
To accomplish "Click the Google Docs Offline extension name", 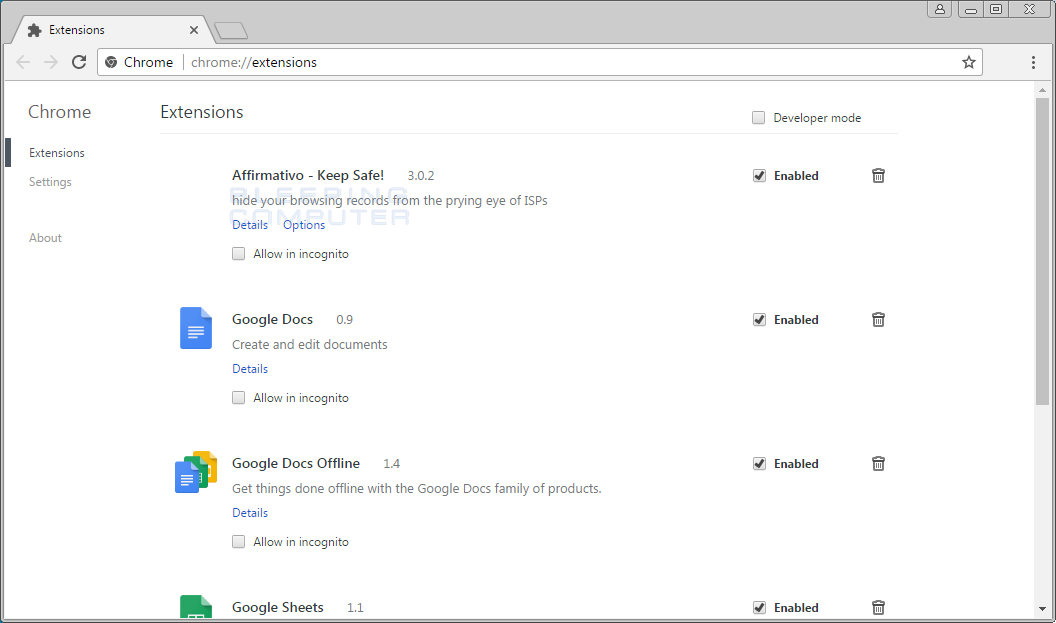I will pos(296,464).
